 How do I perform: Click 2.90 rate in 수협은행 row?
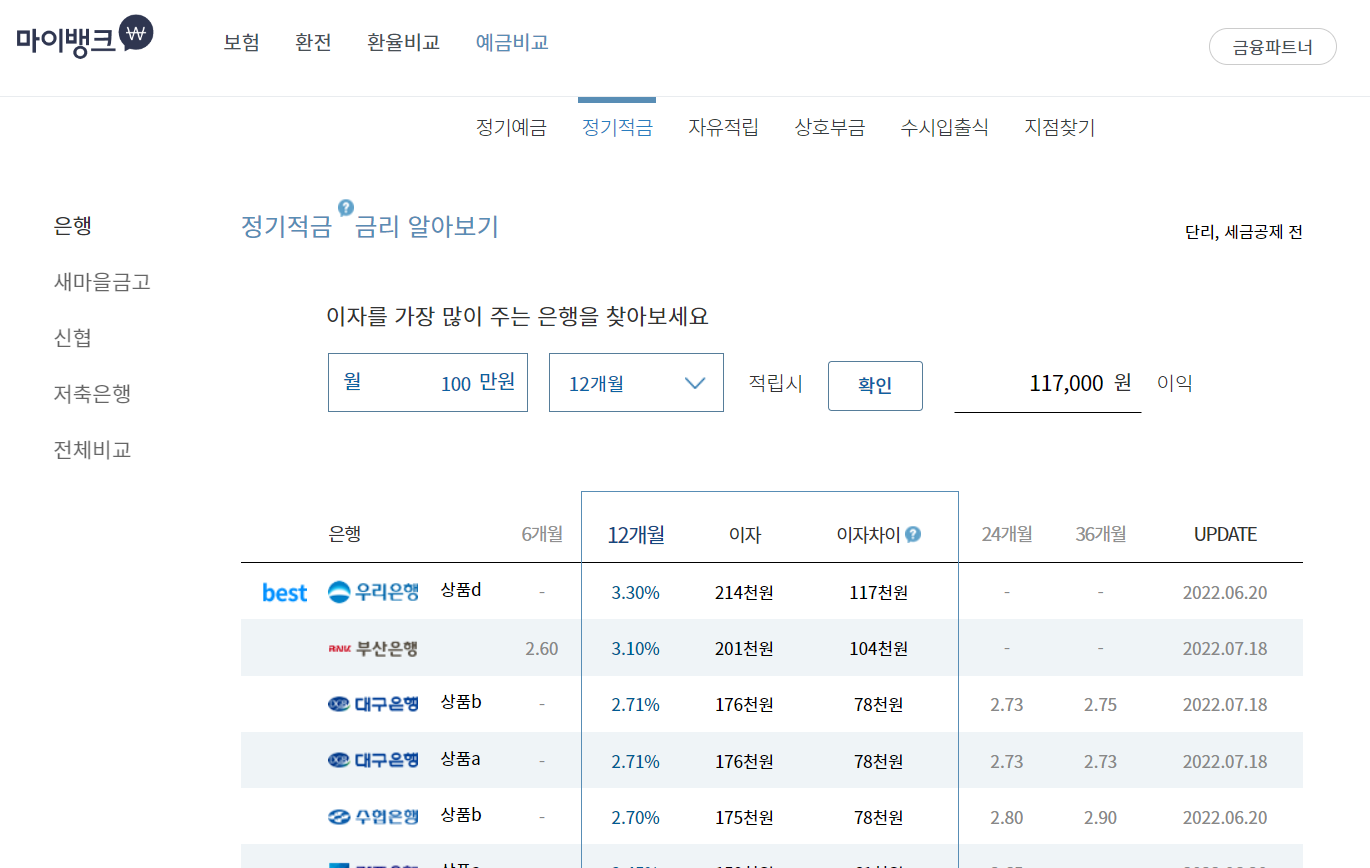[x=1100, y=818]
